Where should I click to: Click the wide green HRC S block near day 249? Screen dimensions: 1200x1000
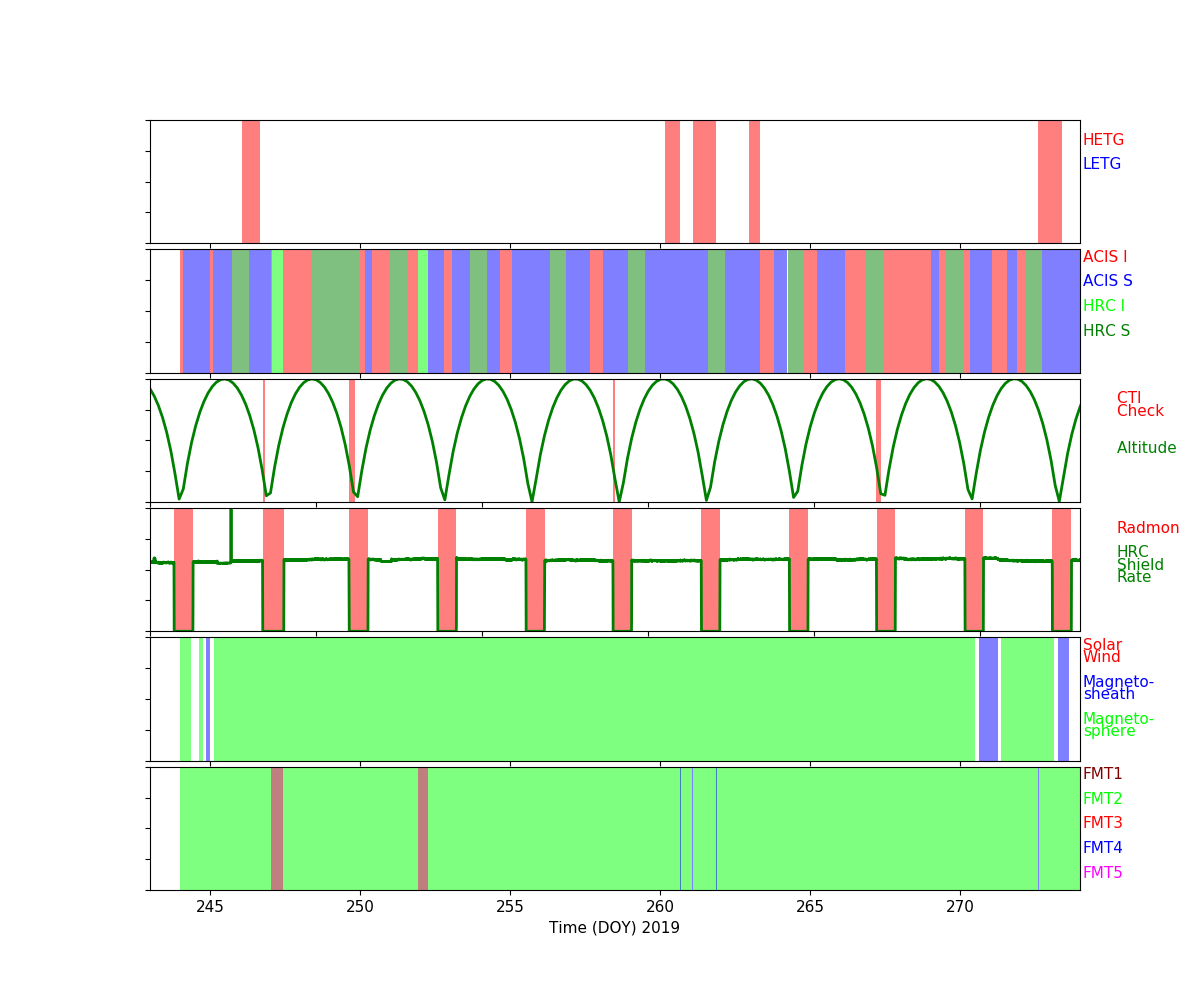tap(335, 311)
